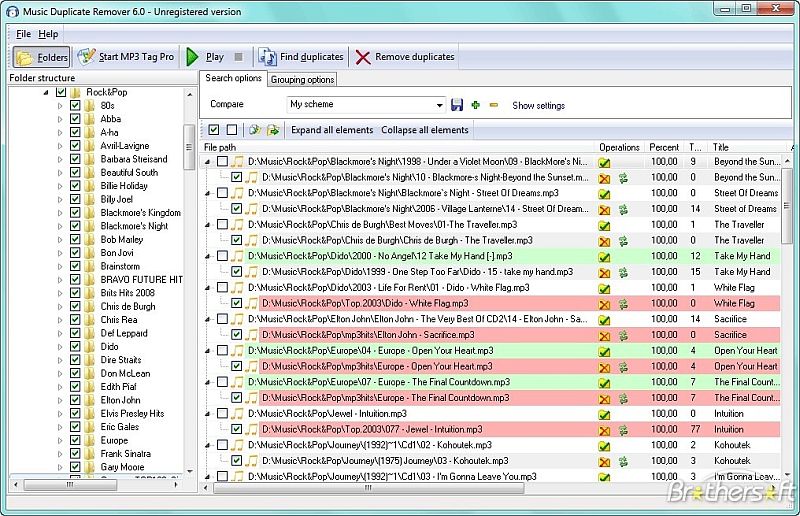Screen dimensions: 800x516
Task: Start playback with the green Play icon
Action: (x=193, y=57)
